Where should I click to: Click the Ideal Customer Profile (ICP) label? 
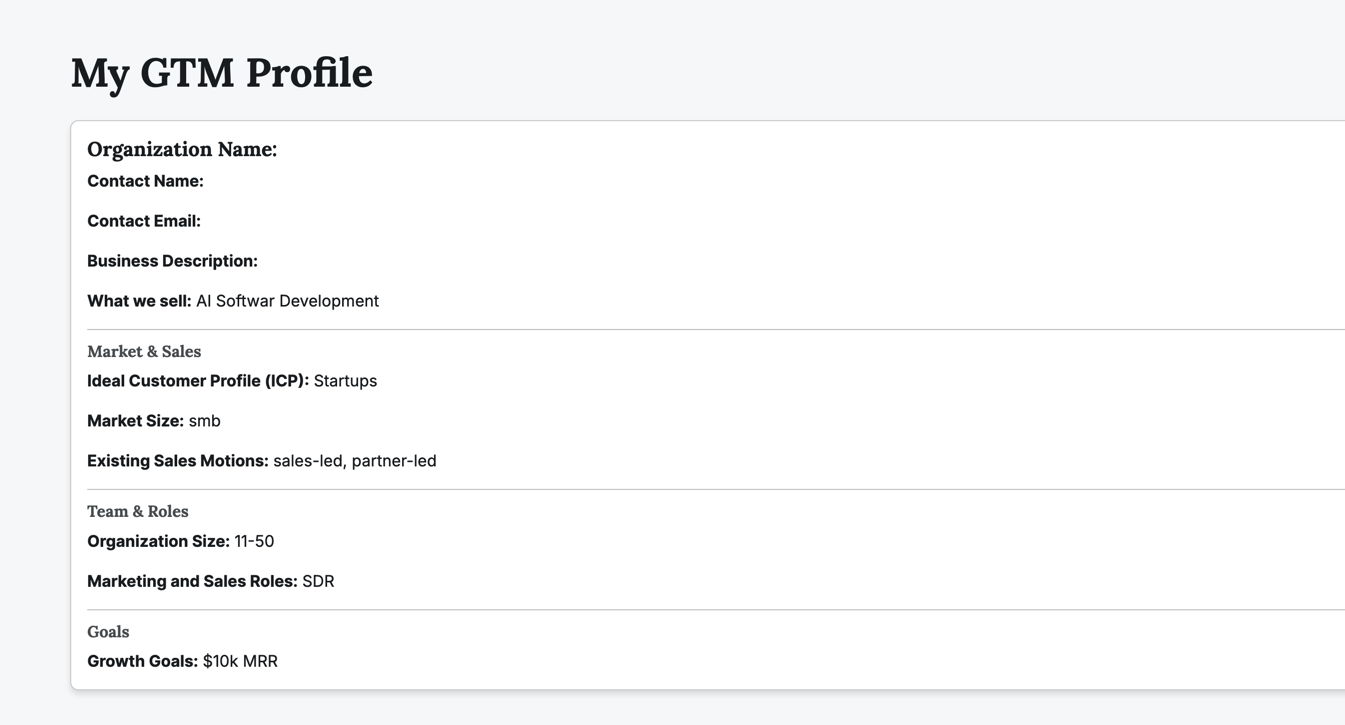[x=198, y=381]
